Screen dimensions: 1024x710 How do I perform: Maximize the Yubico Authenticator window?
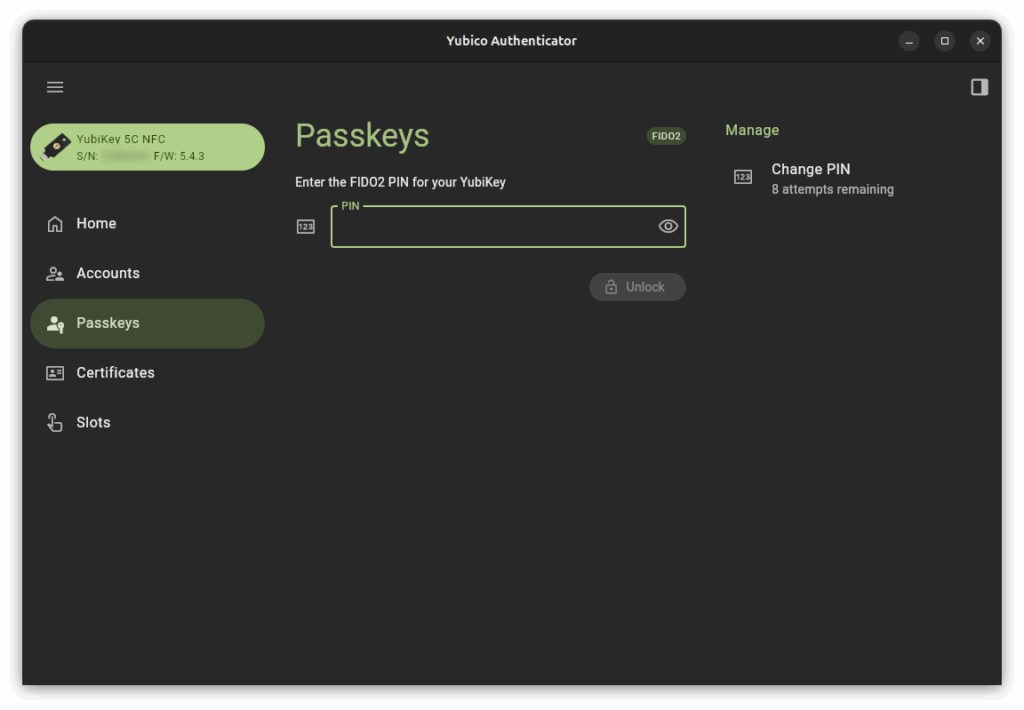click(944, 41)
